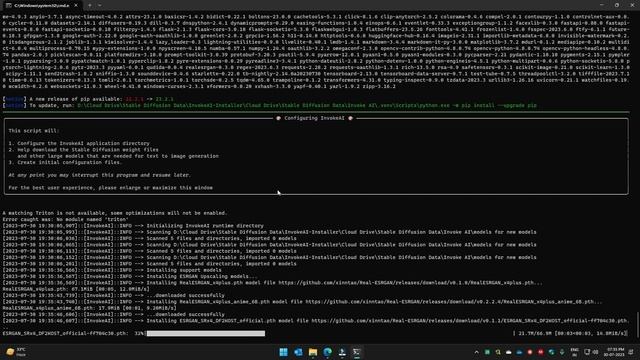This screenshot has height=360, width=640.
Task: Open the ENG language indicator
Action: pyautogui.click(x=574, y=352)
